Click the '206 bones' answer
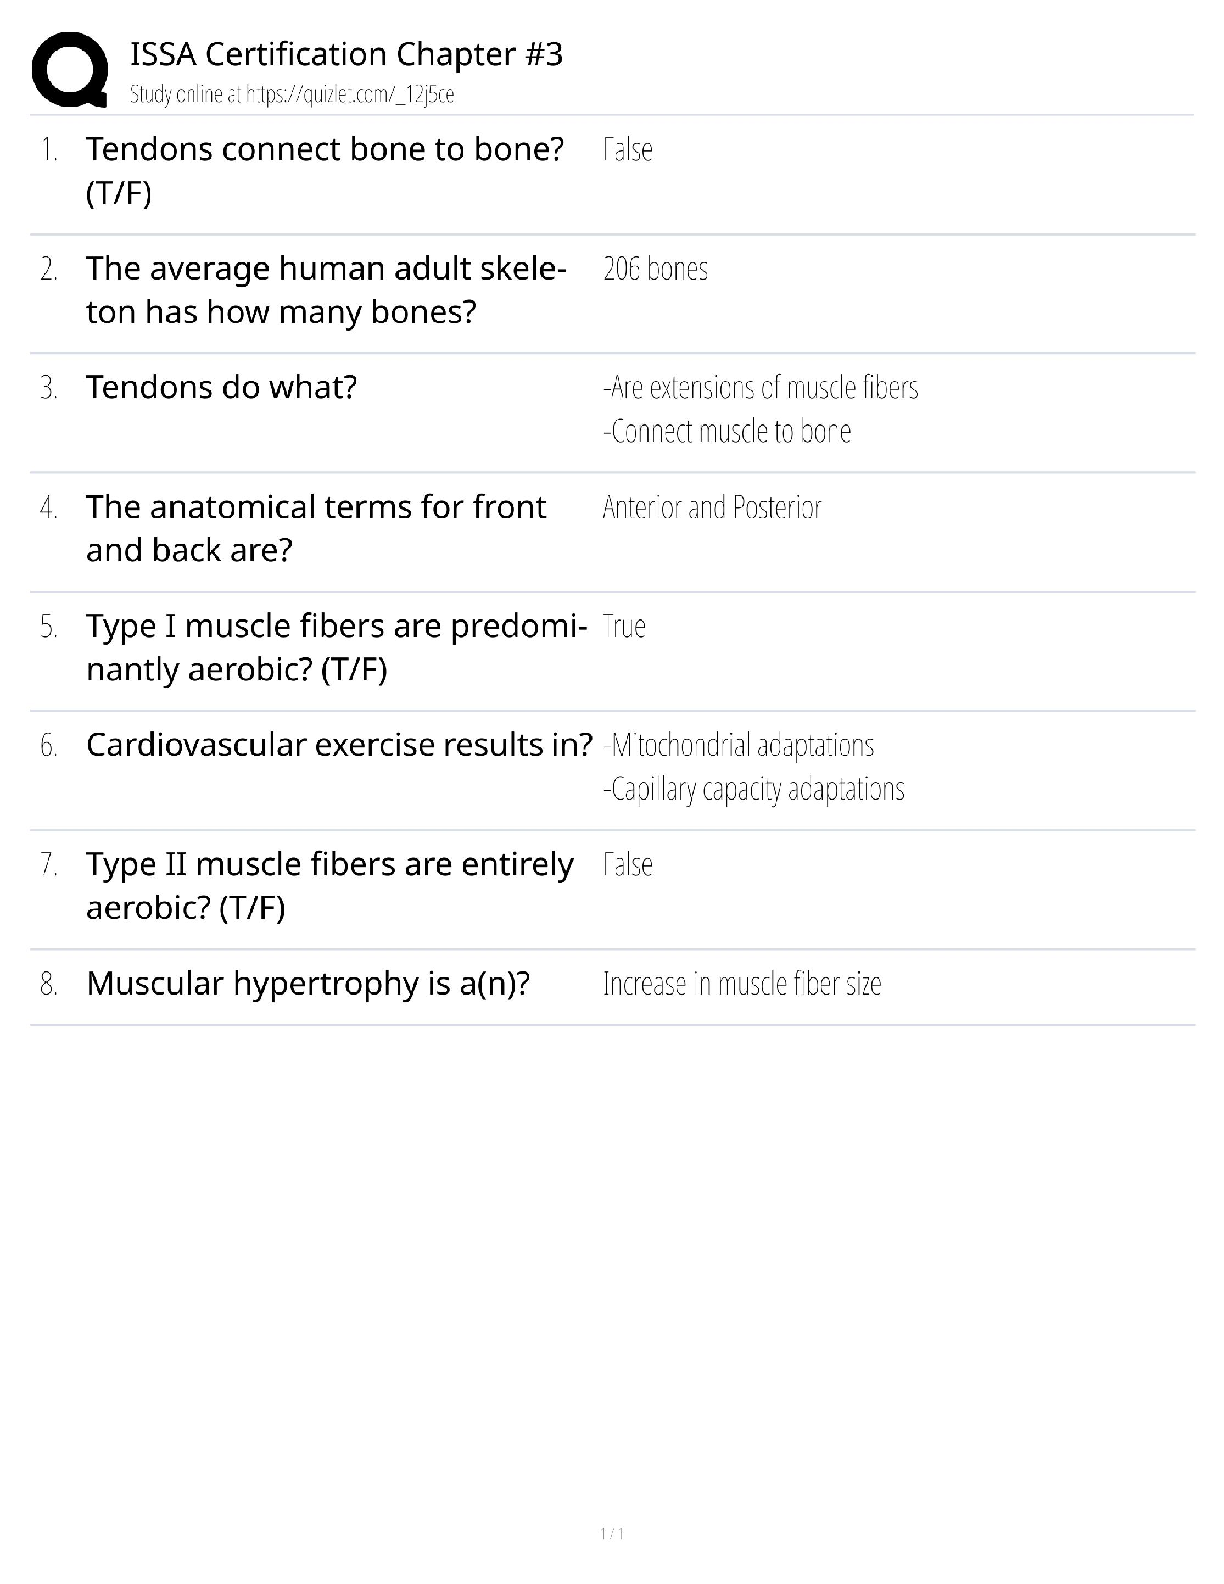Image resolution: width=1224 pixels, height=1584 pixels. click(x=655, y=269)
